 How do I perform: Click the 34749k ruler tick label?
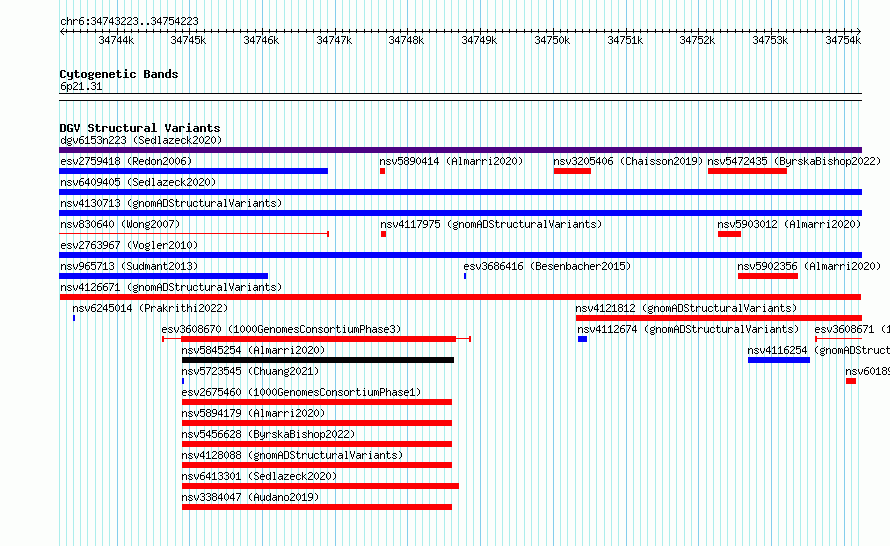click(479, 40)
